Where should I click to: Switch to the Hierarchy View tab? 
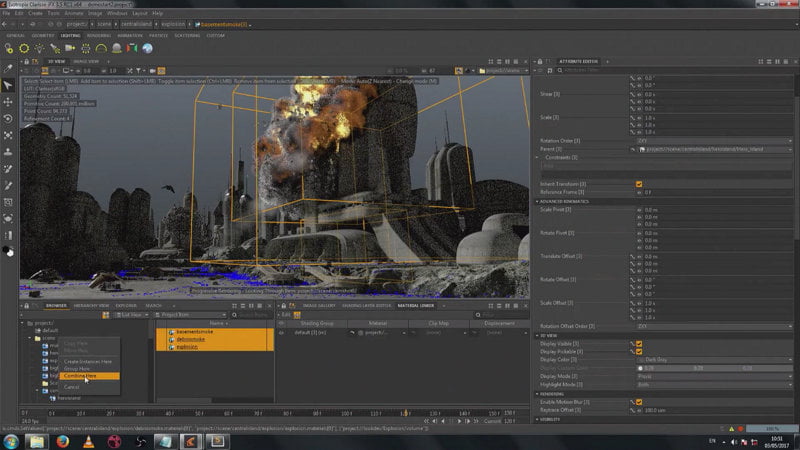91,306
